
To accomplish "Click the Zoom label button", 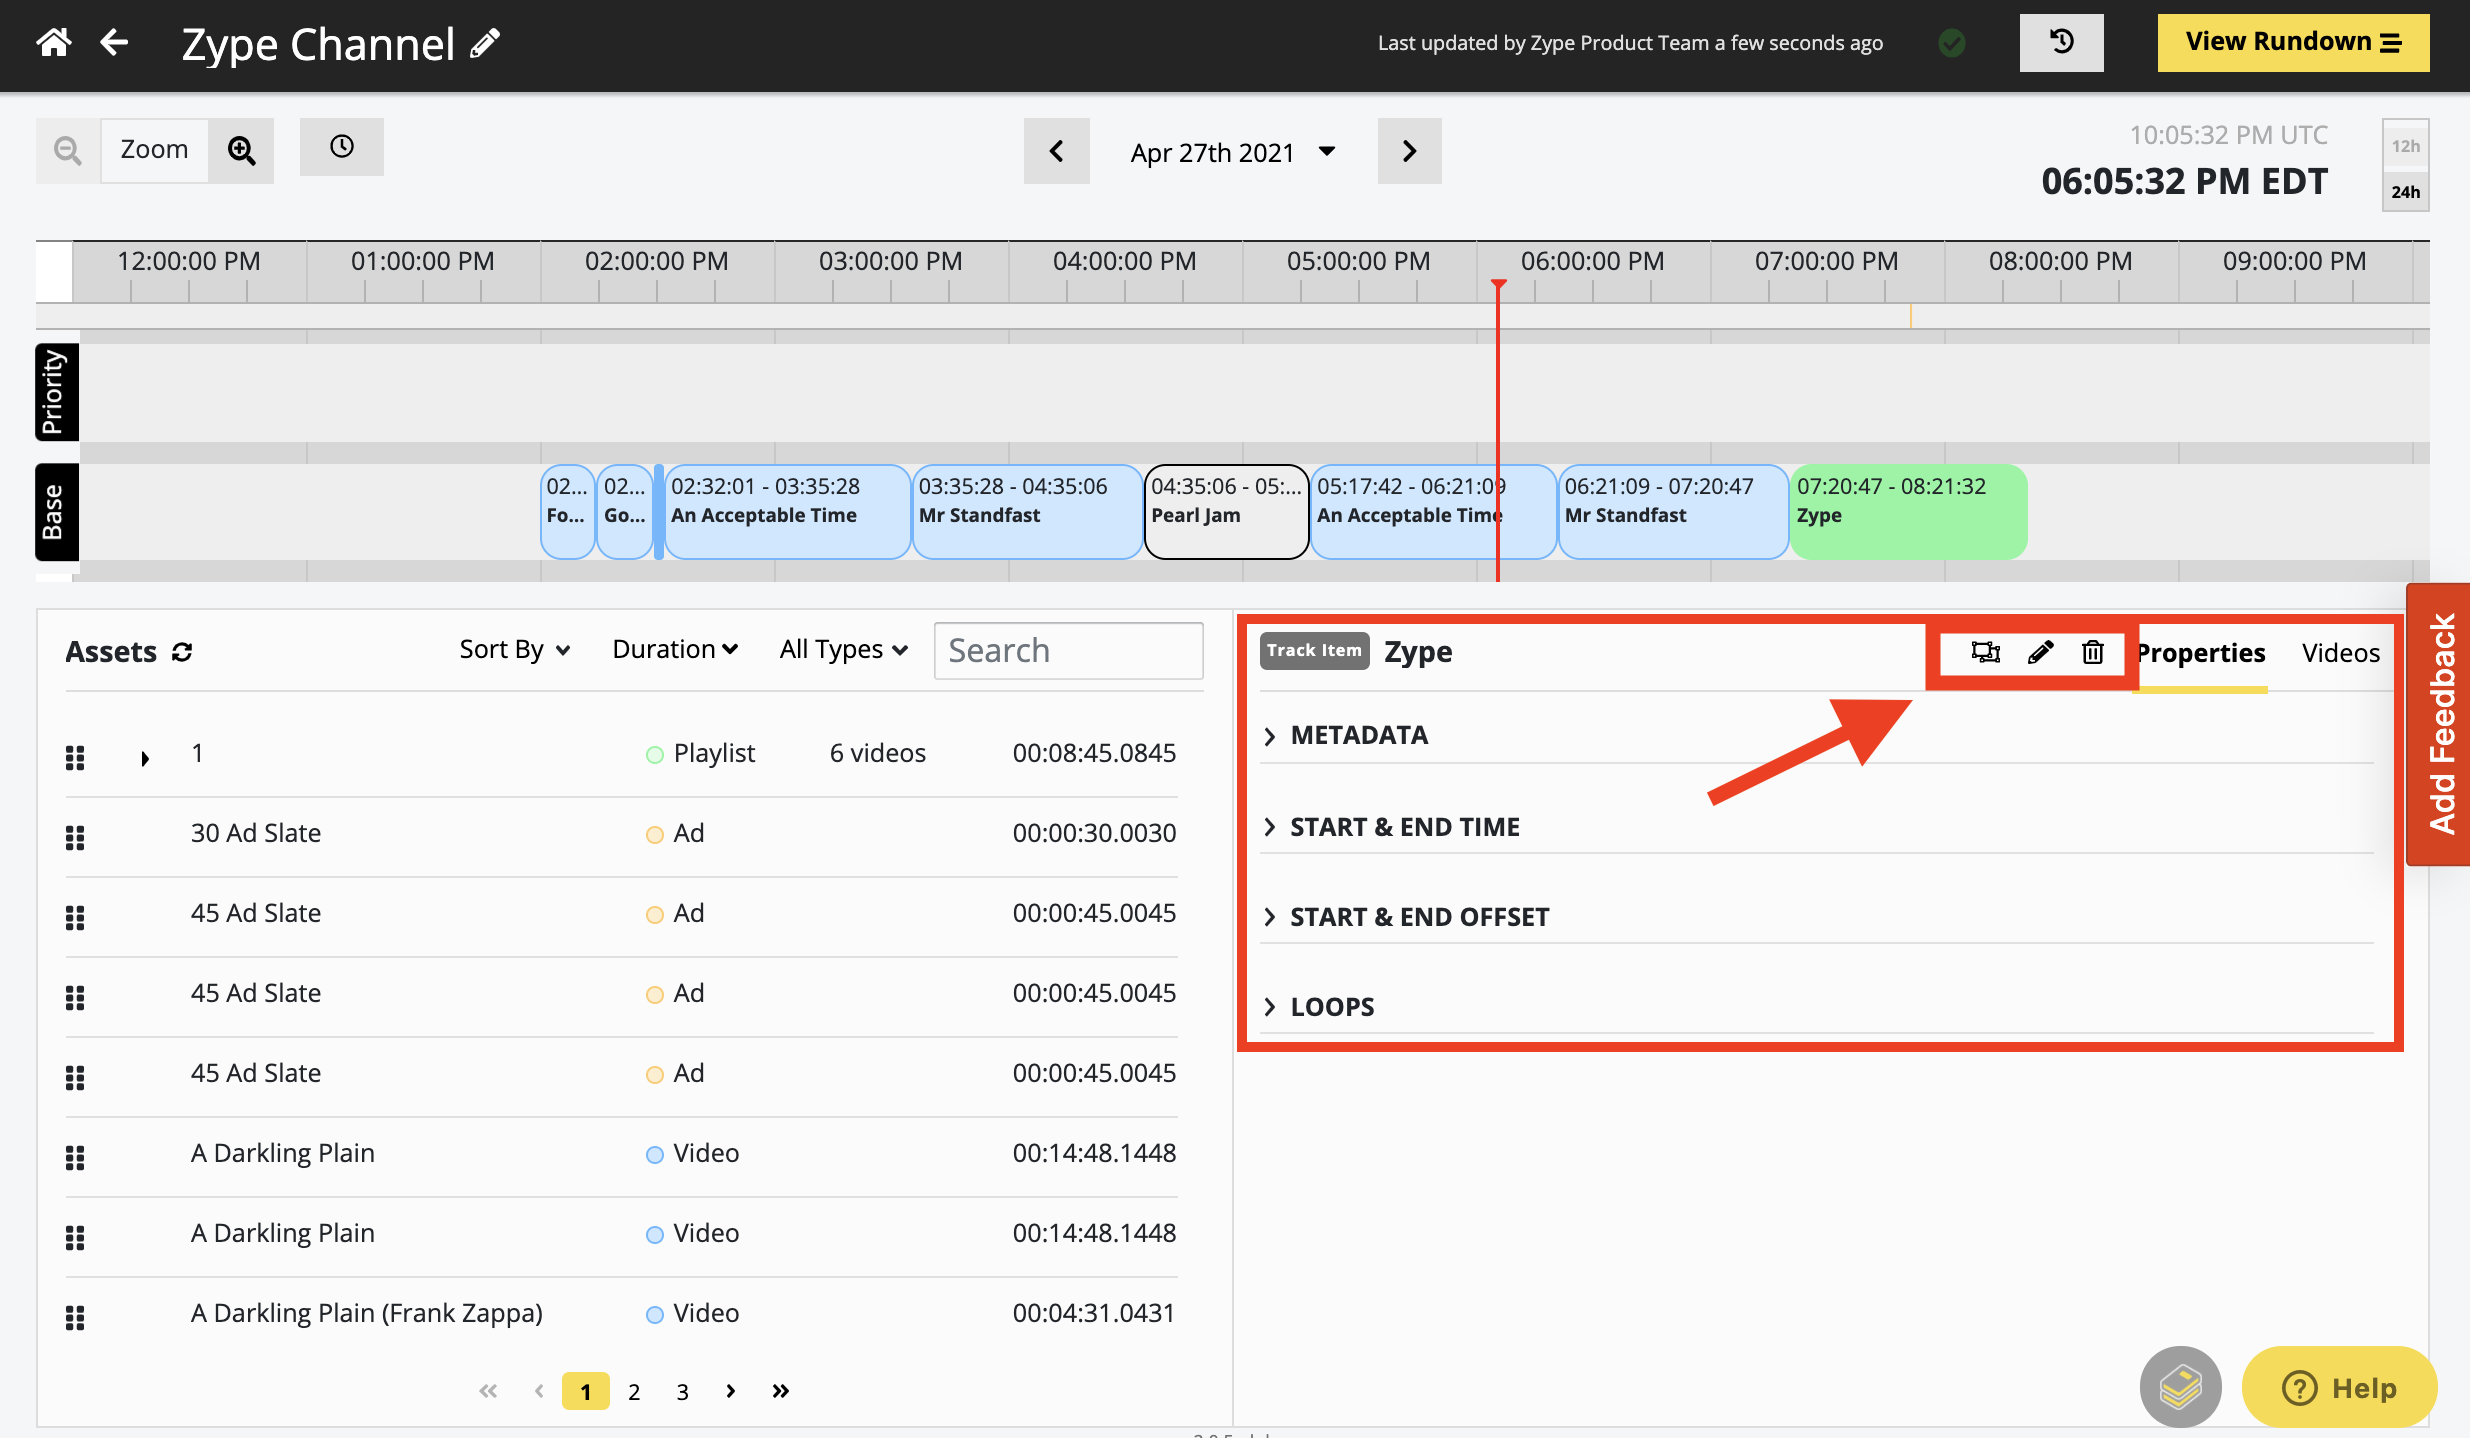I will coord(154,150).
